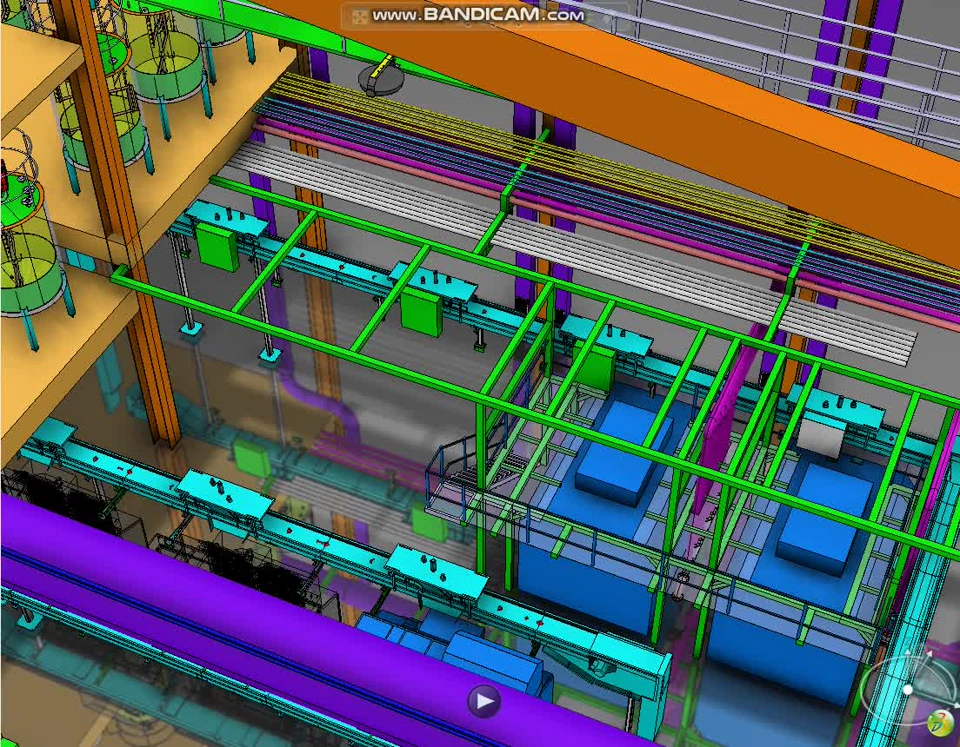960x747 pixels.
Task: Open the 3DS compass logo sphere
Action: point(941,723)
